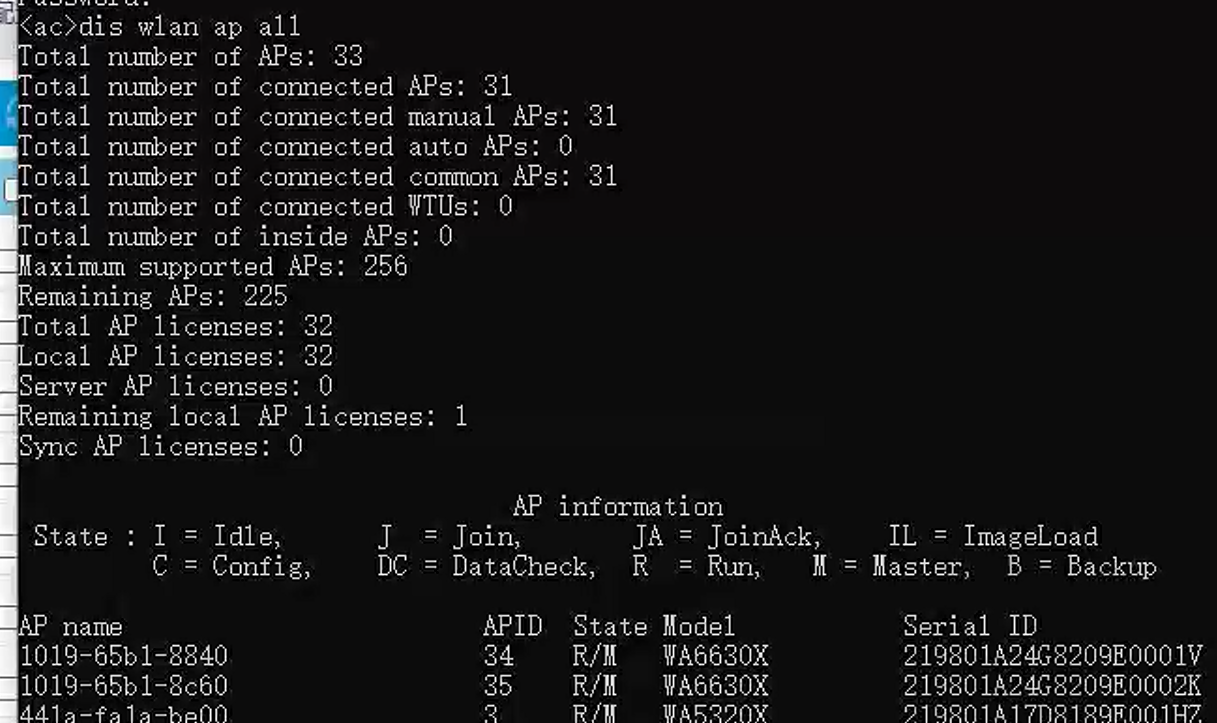Click the 'APID' column header

click(512, 627)
